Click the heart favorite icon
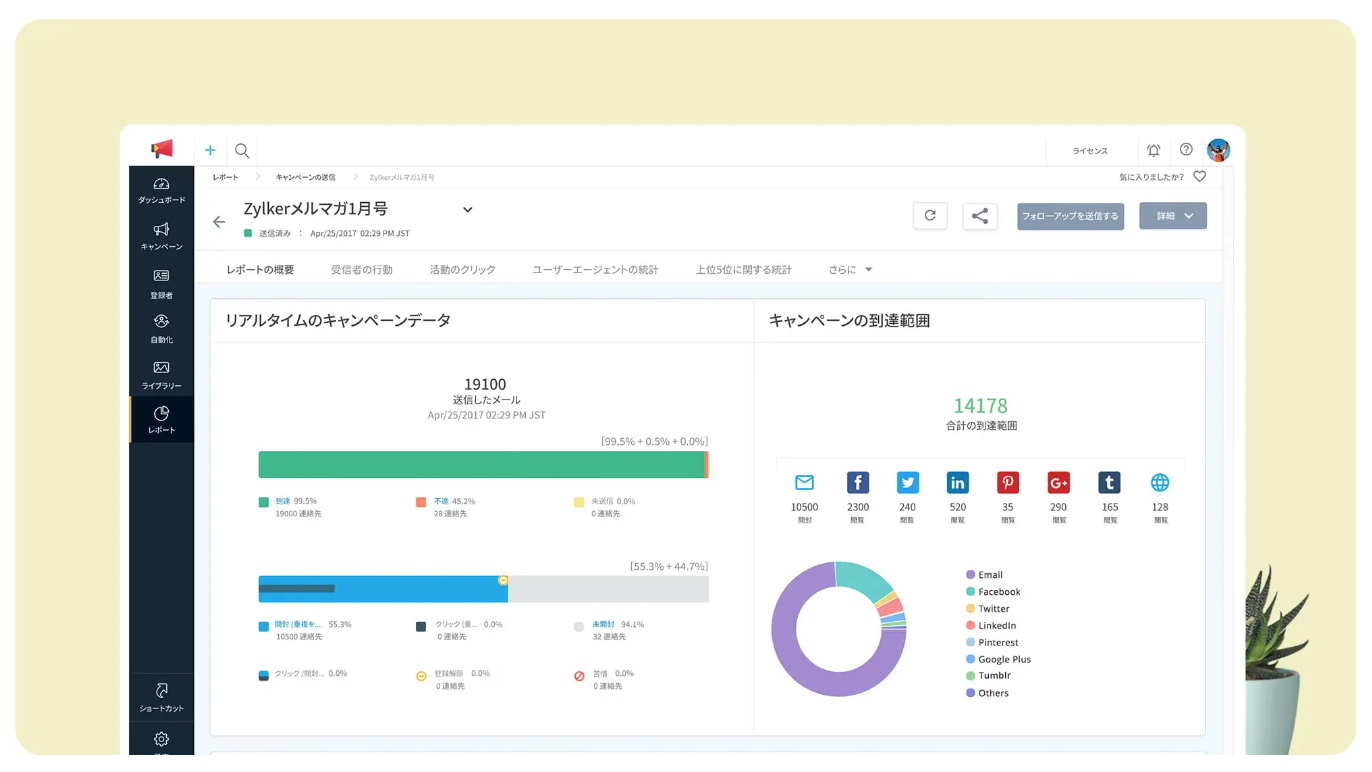 pyautogui.click(x=1200, y=177)
